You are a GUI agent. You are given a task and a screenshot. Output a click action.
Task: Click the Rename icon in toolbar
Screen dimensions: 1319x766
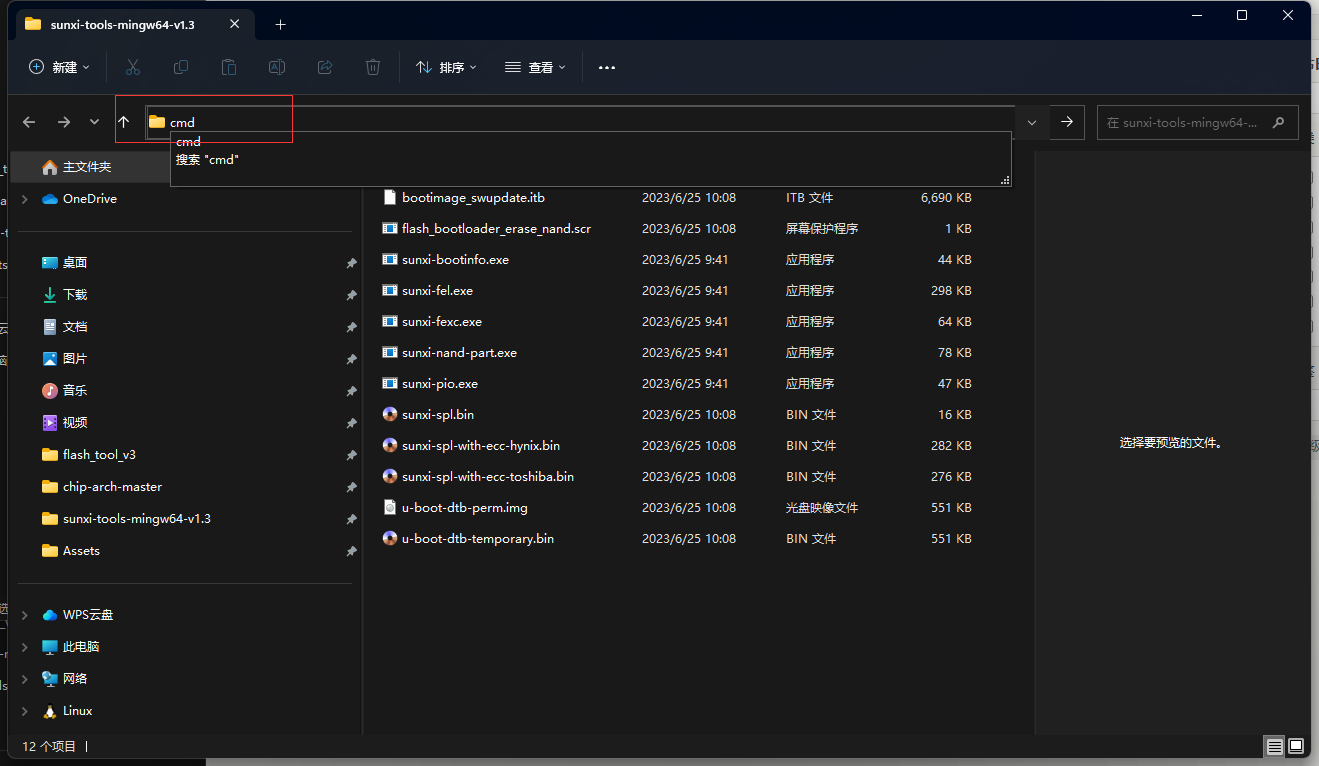pyautogui.click(x=277, y=67)
